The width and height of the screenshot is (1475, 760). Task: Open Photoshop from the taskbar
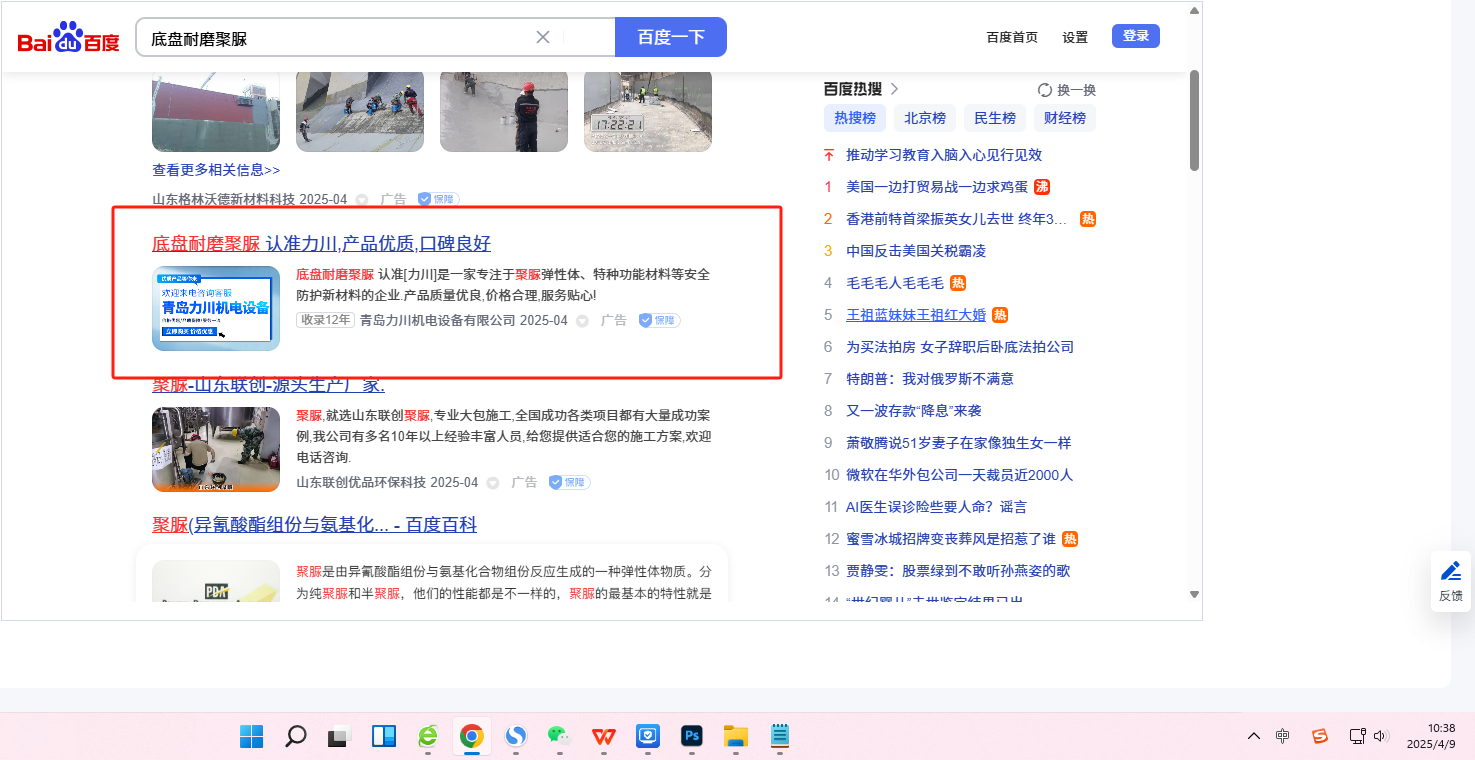(691, 736)
